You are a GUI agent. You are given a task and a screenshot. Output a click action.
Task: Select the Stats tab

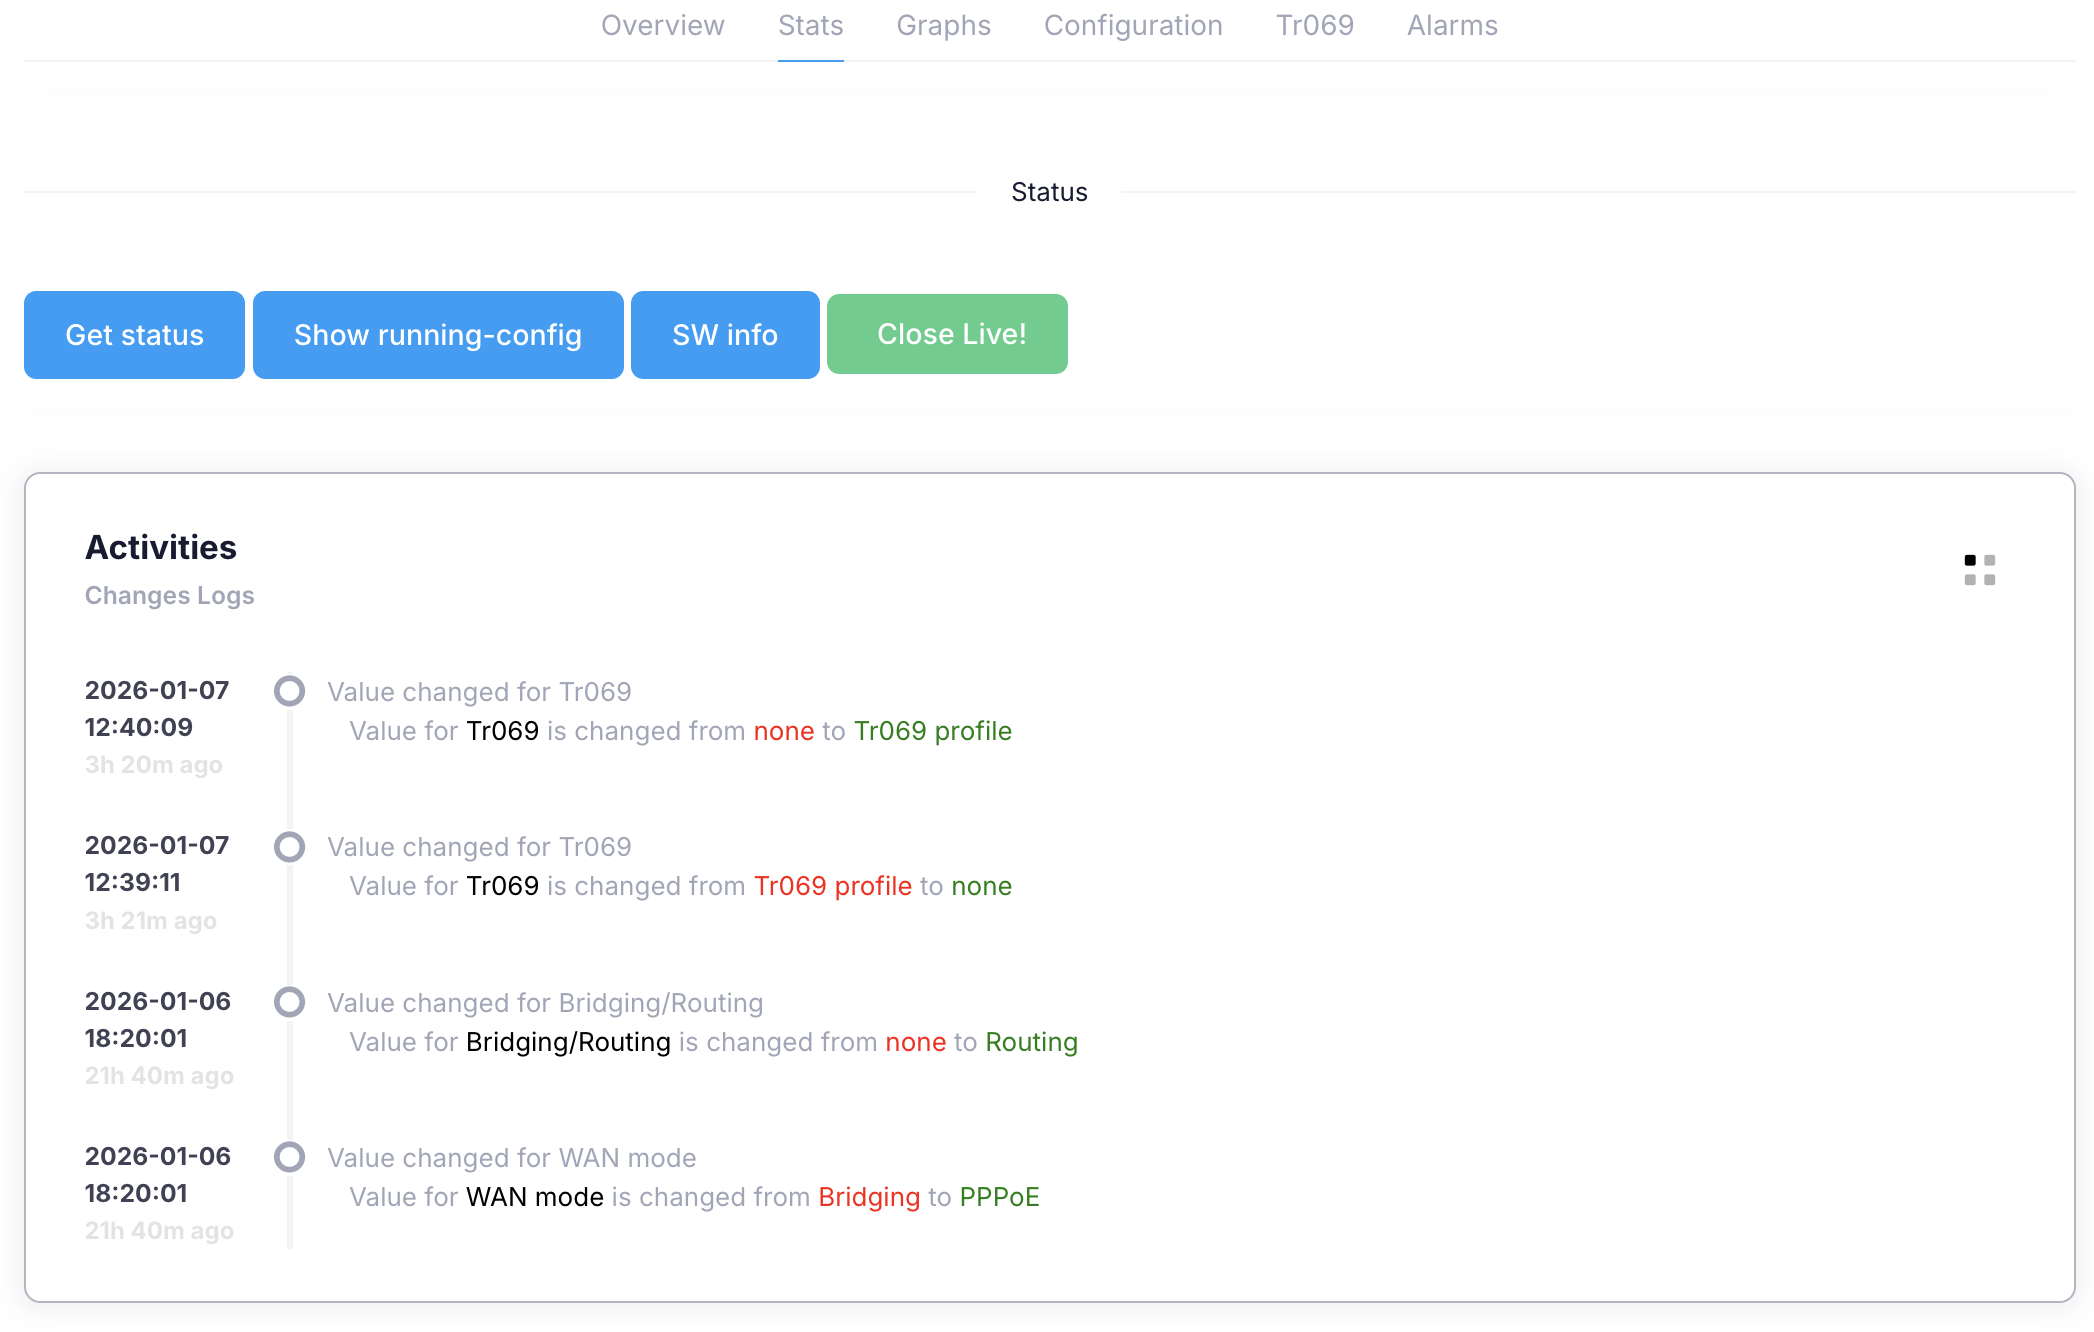(x=810, y=26)
